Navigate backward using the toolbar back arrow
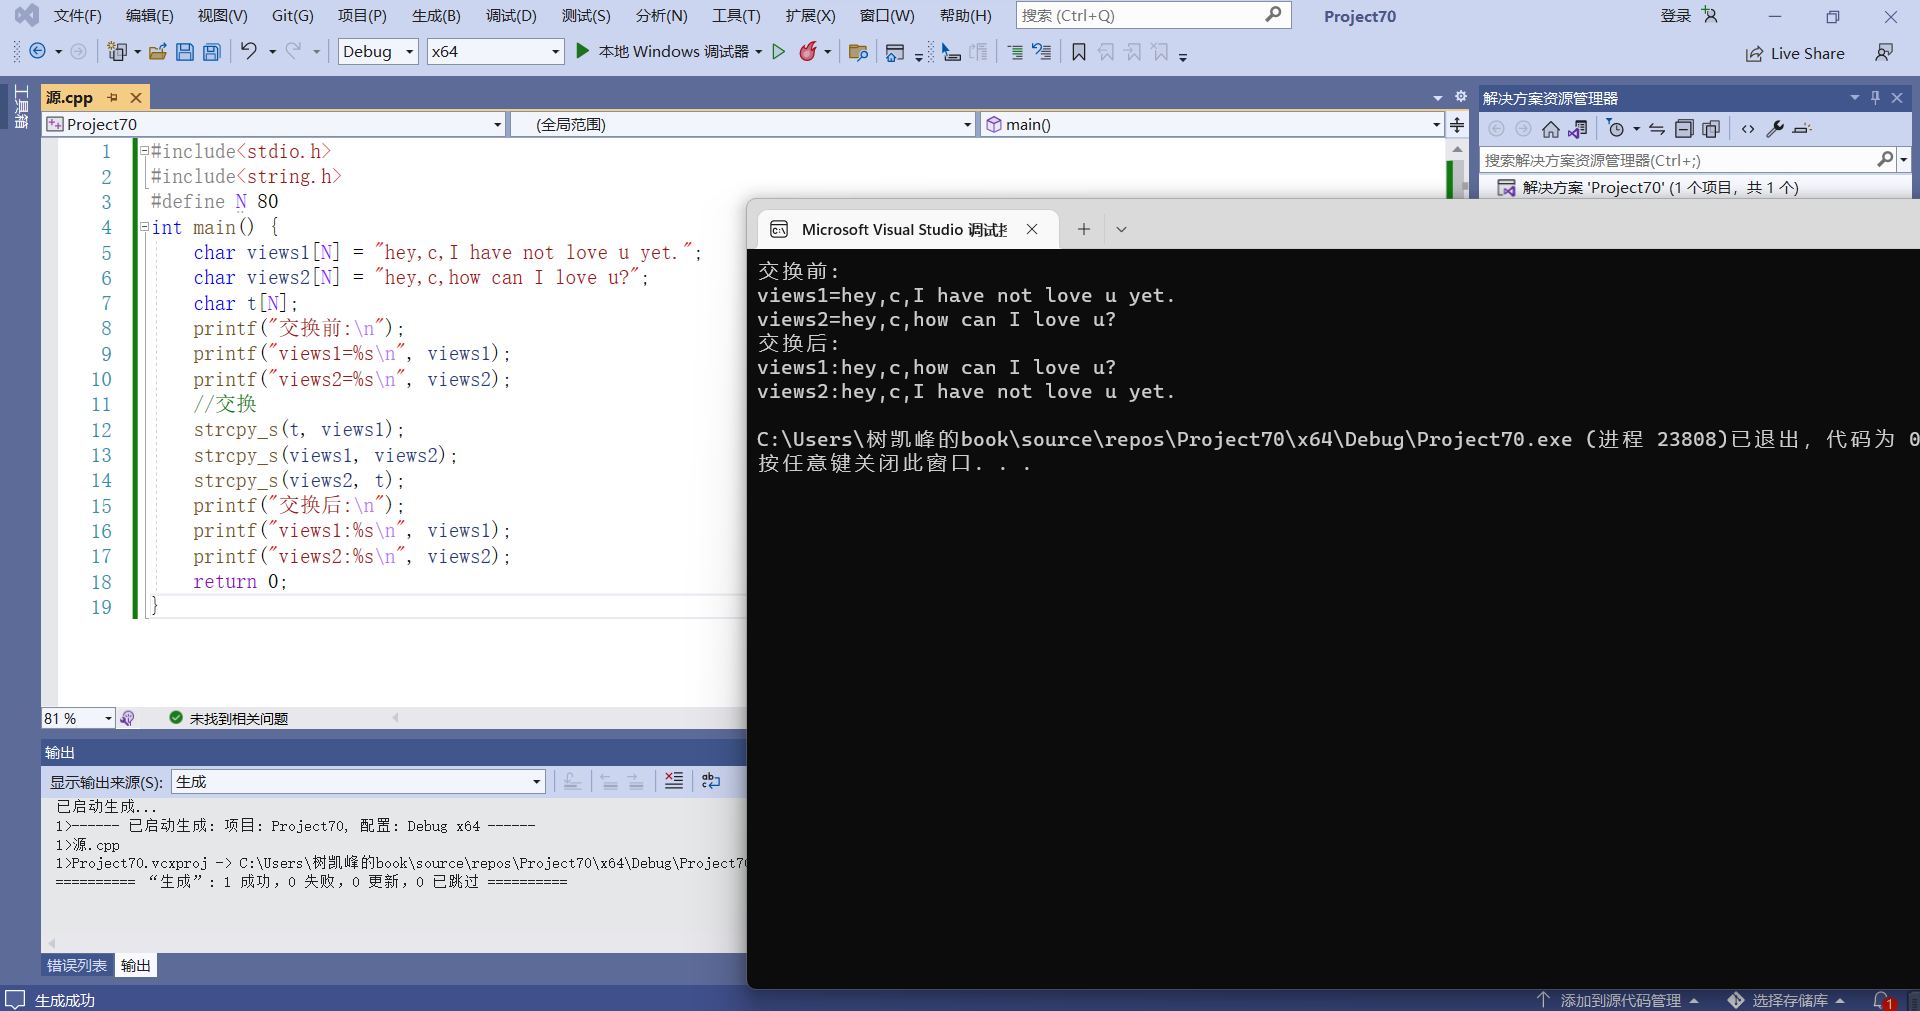 coord(38,51)
